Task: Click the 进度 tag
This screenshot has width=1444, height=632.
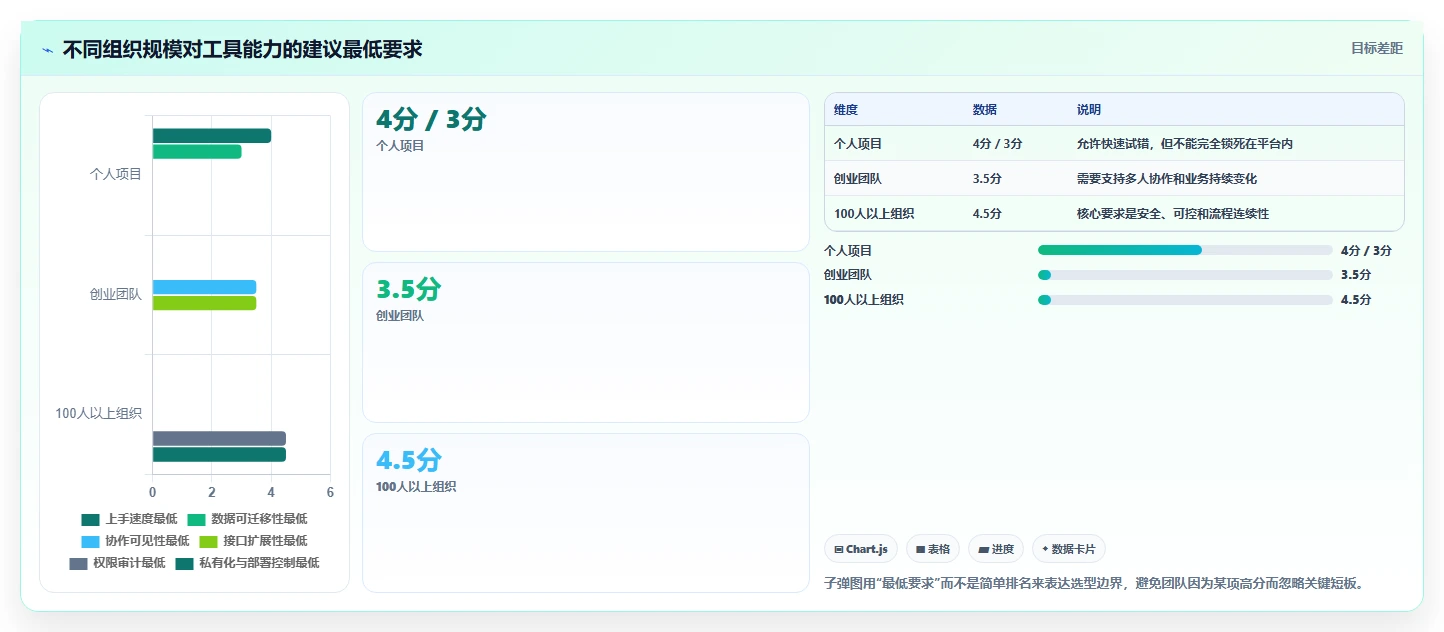Action: point(996,549)
